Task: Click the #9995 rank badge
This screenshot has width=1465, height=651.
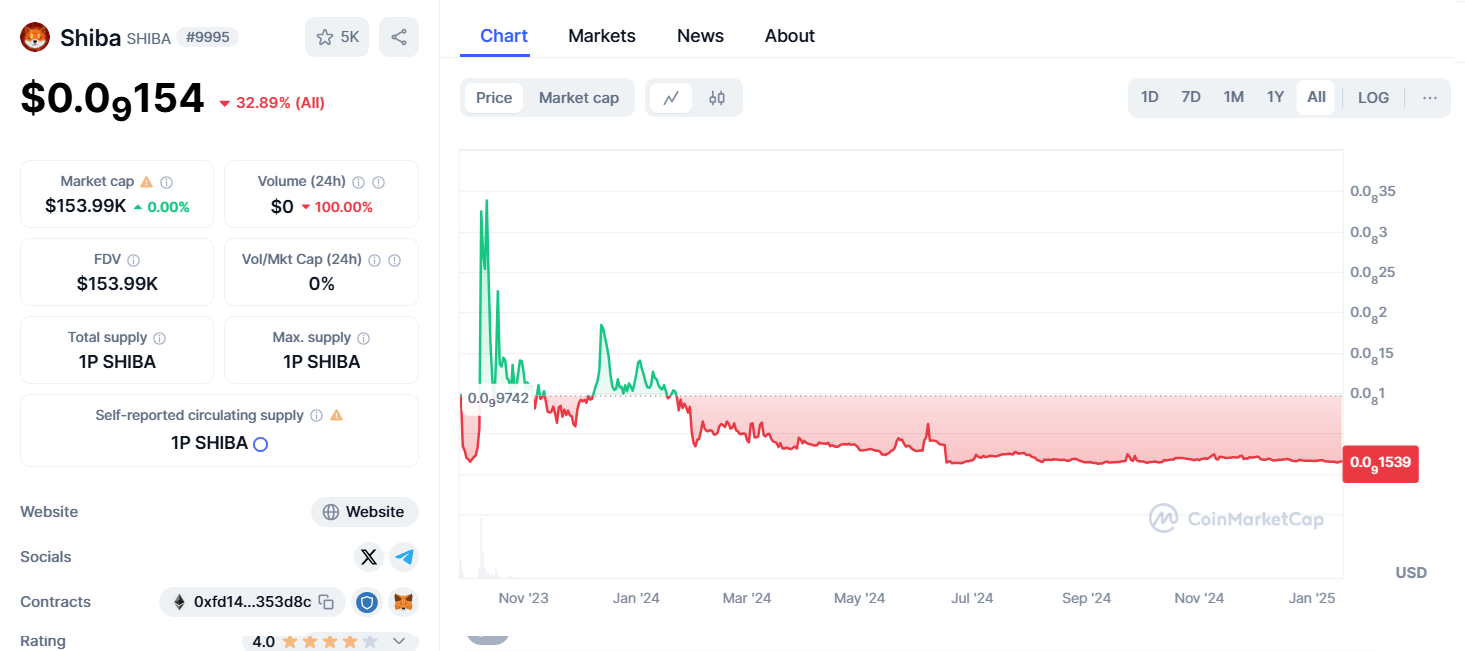Action: point(208,37)
